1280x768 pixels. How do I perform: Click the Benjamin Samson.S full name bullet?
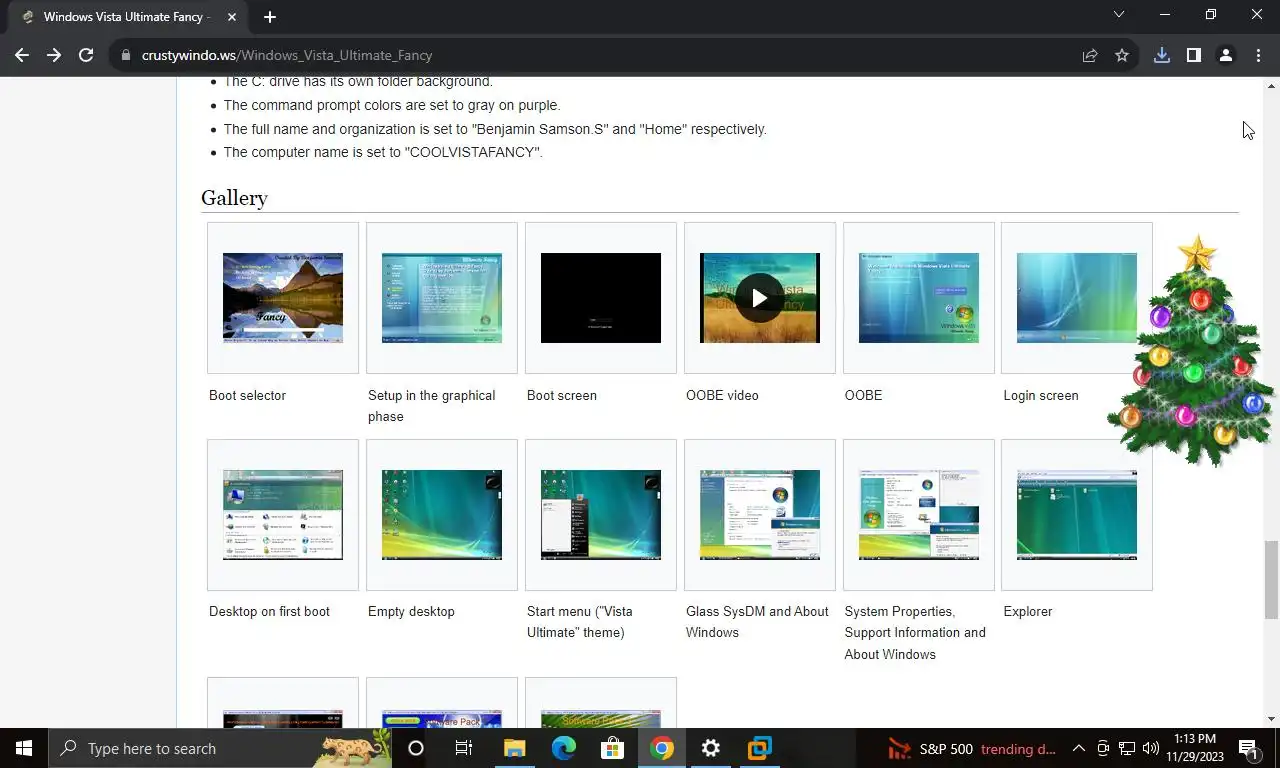click(495, 129)
